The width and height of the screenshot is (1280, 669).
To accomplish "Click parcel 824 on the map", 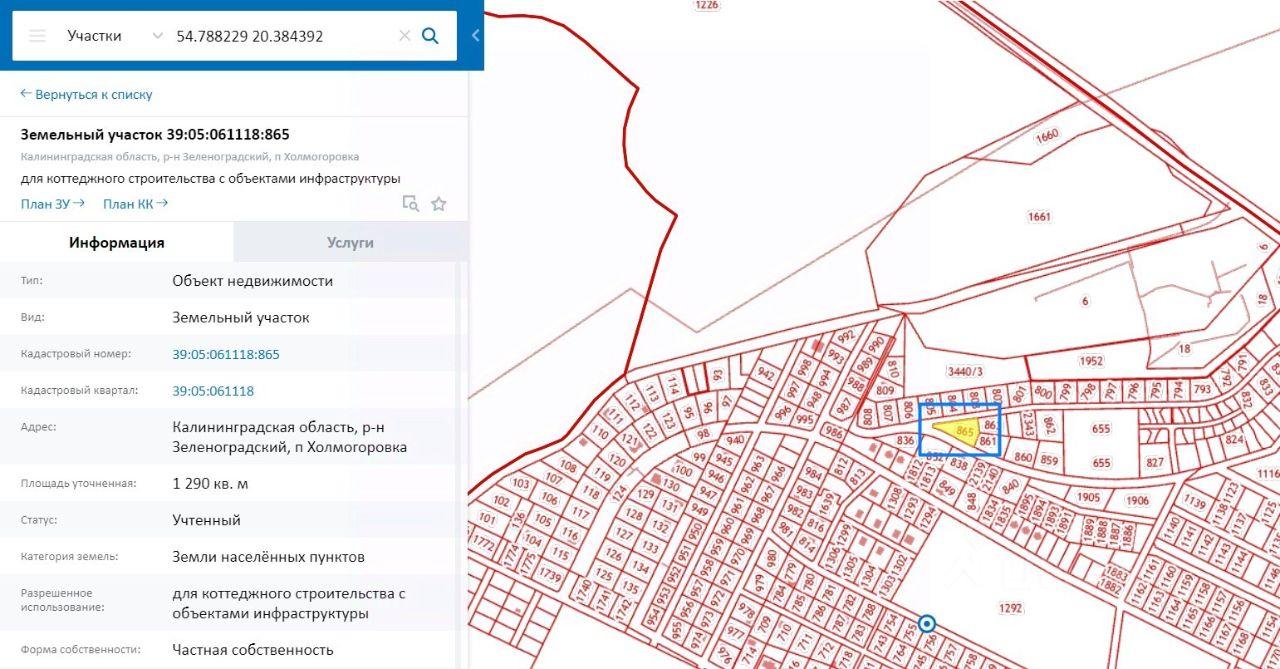I will pyautogui.click(x=1234, y=439).
